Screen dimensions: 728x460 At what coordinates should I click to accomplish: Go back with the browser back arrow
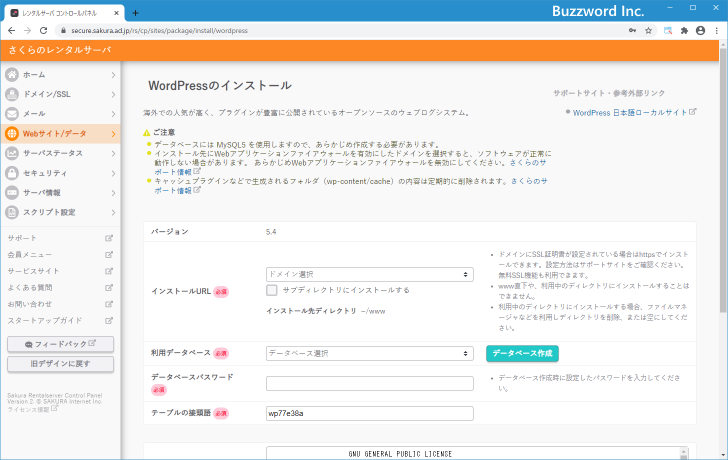pos(12,31)
